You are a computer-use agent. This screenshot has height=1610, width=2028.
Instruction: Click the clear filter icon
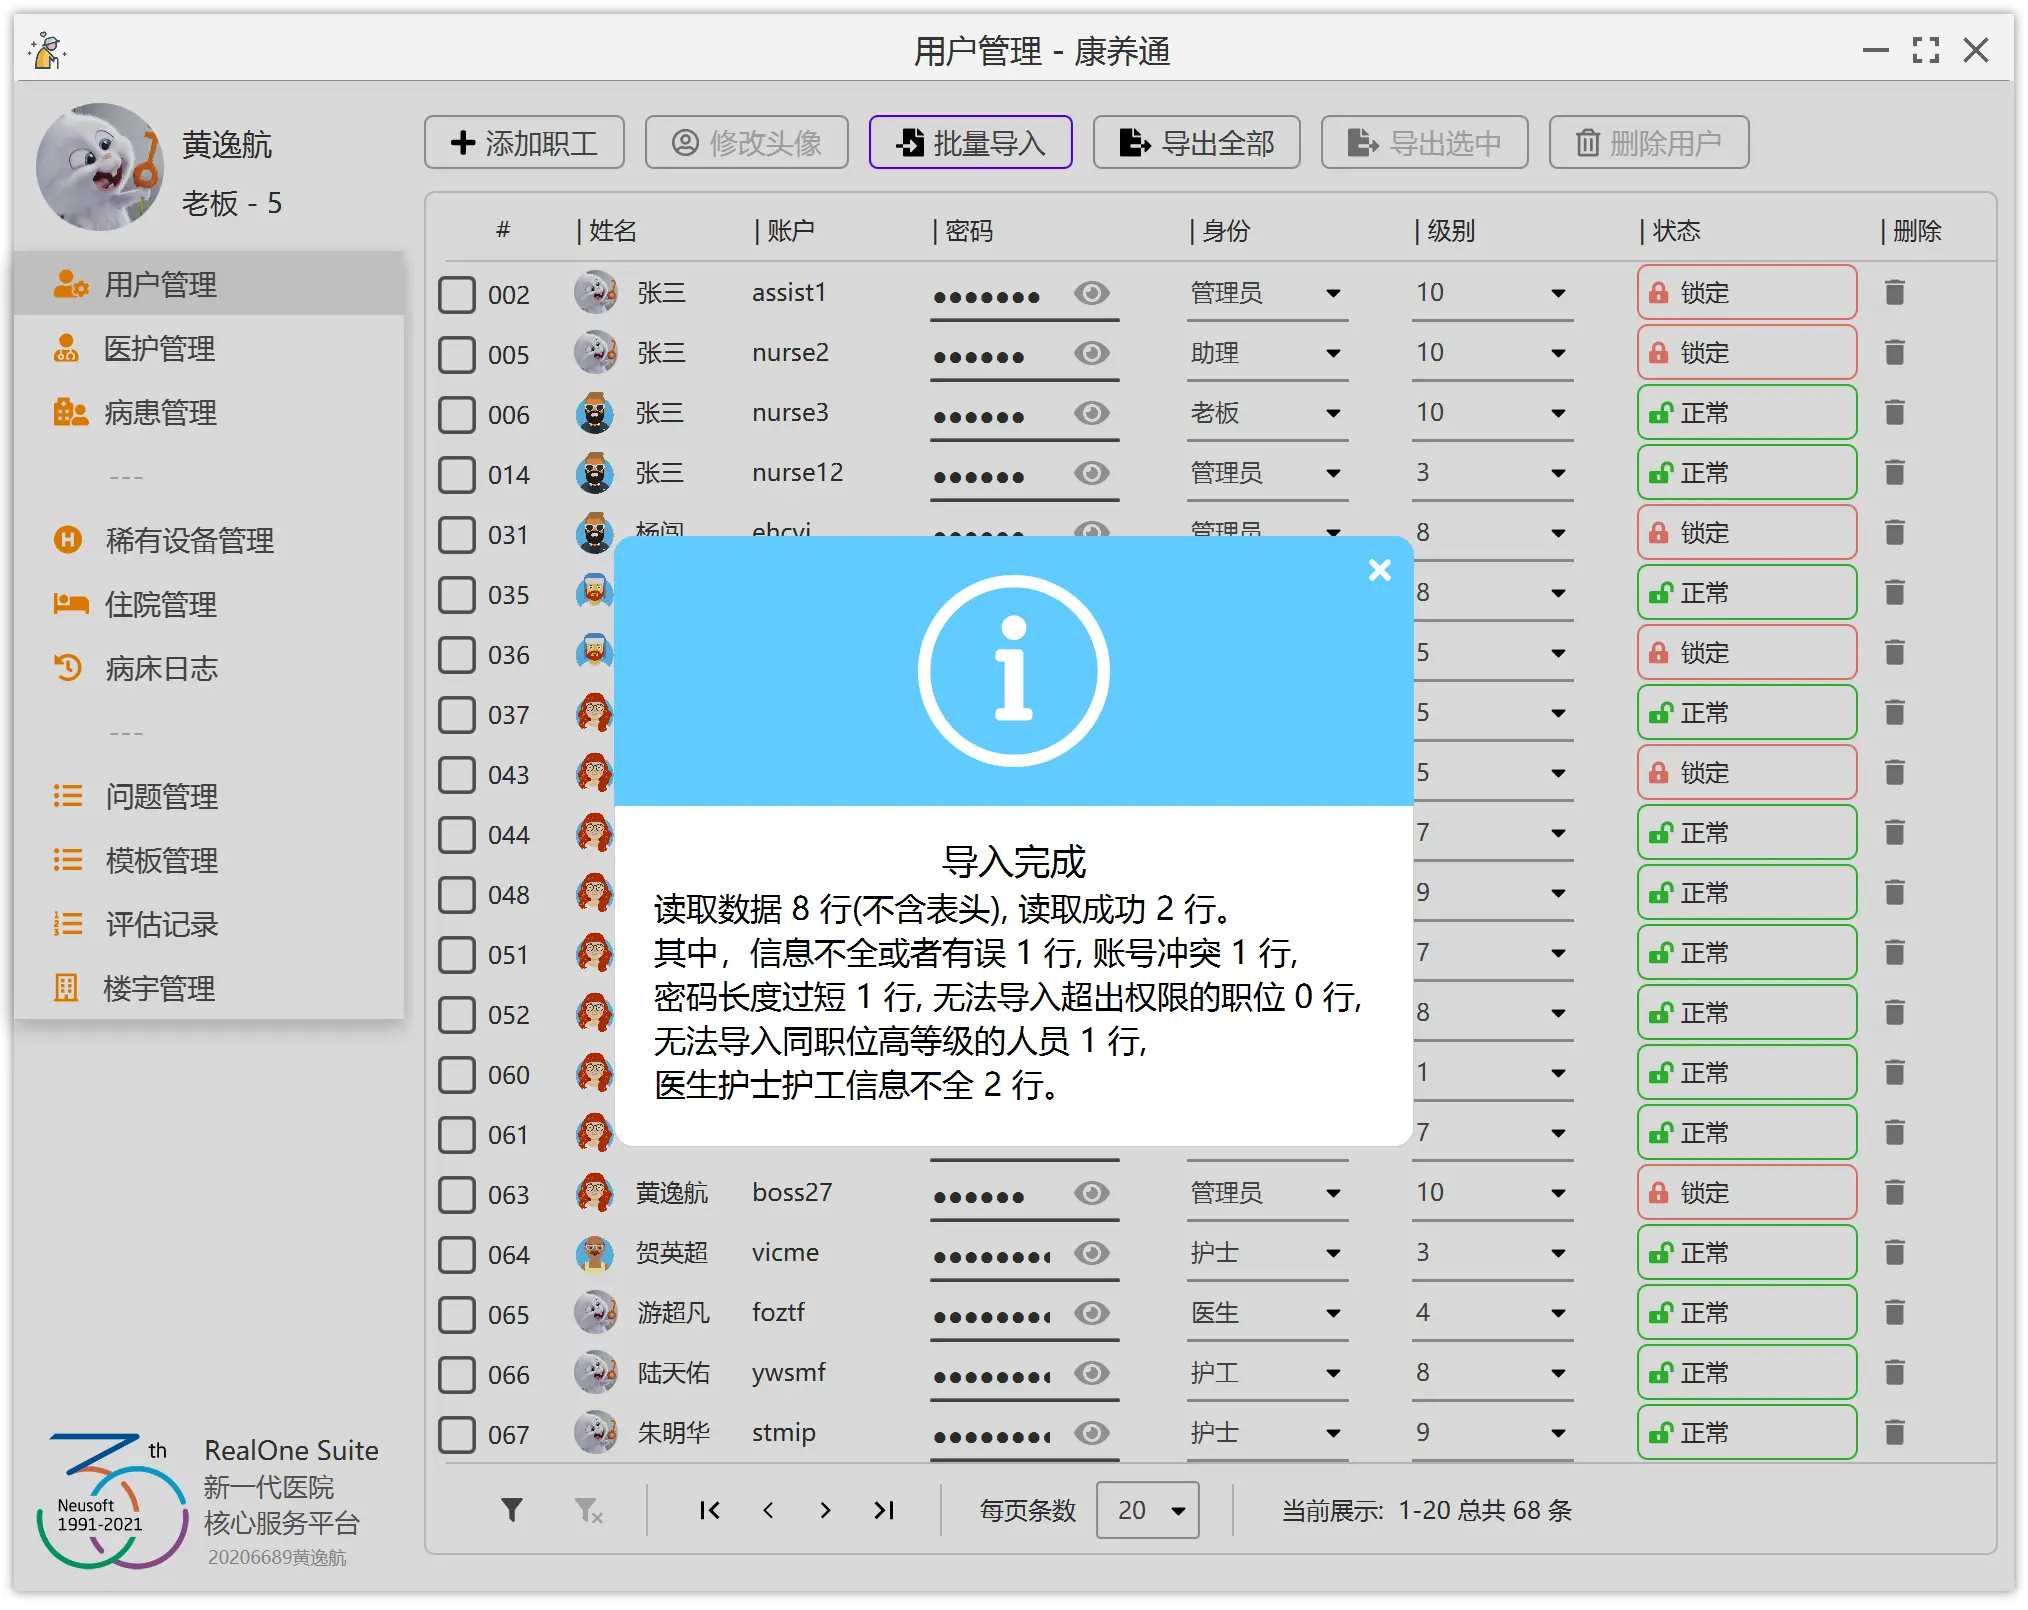click(588, 1509)
